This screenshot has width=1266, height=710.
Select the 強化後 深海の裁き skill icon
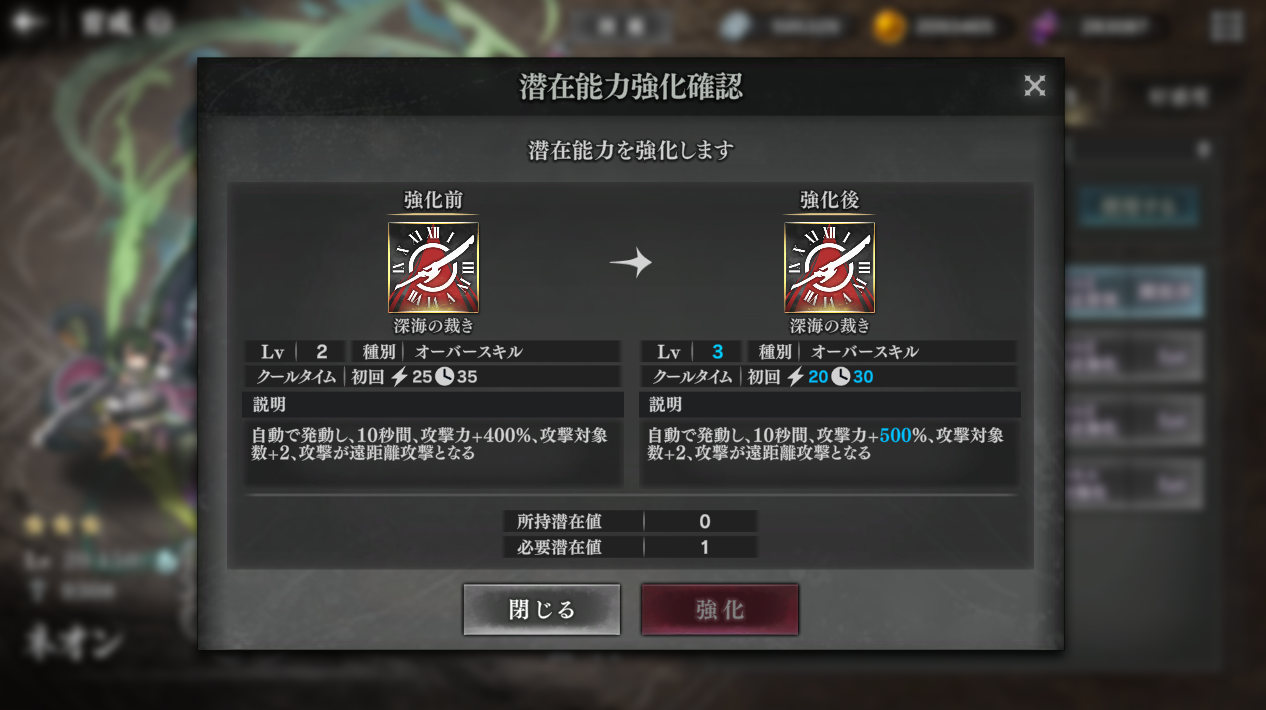(x=830, y=267)
